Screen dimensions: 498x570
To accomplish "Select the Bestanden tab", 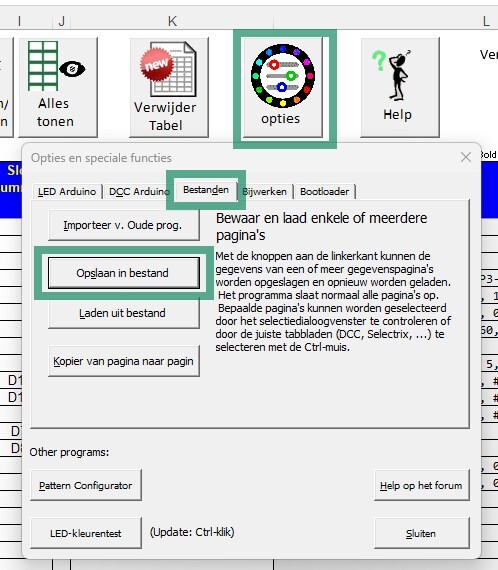I will 206,190.
